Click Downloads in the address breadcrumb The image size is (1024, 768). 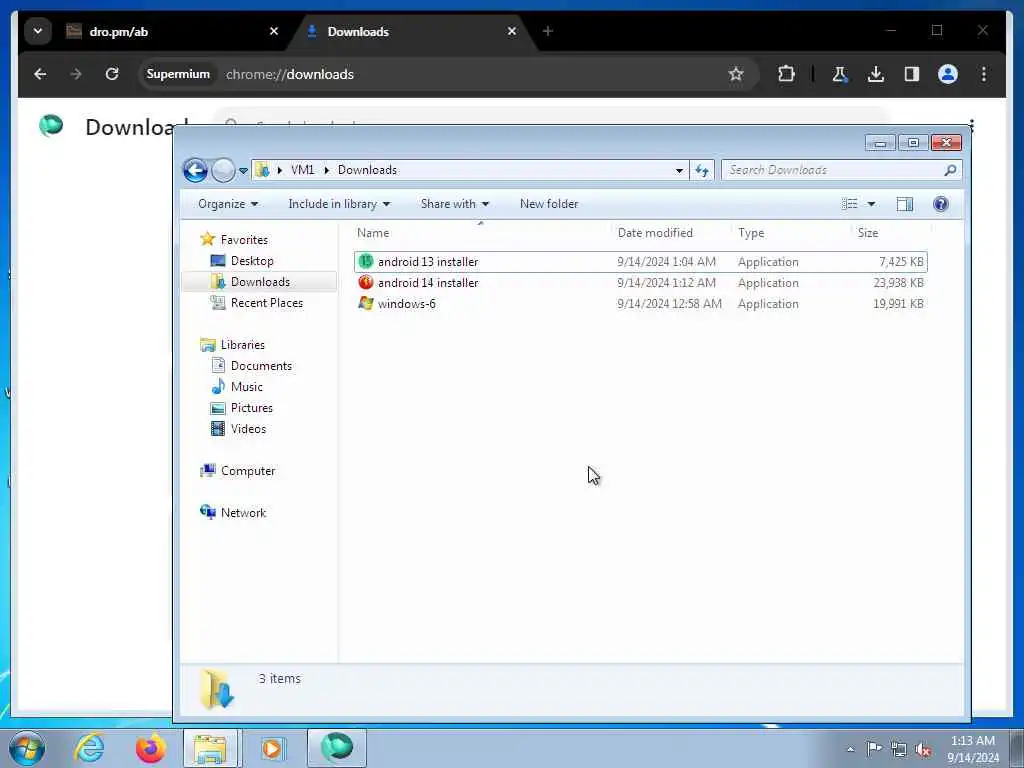click(367, 170)
